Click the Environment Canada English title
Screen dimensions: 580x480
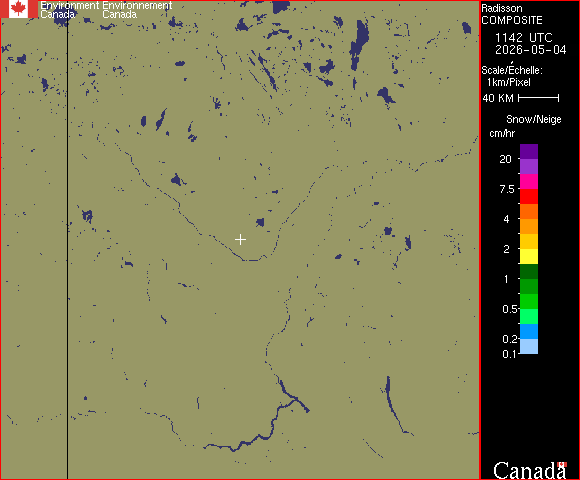tap(70, 10)
